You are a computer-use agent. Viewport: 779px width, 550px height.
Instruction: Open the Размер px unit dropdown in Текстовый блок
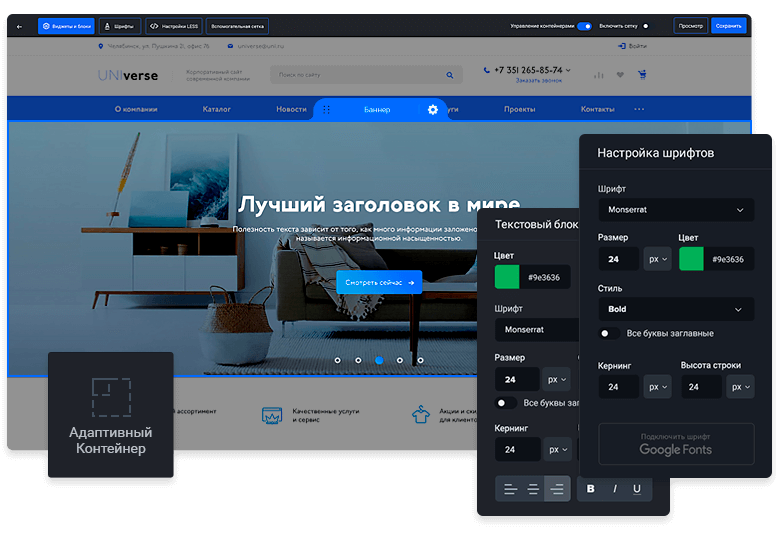557,380
